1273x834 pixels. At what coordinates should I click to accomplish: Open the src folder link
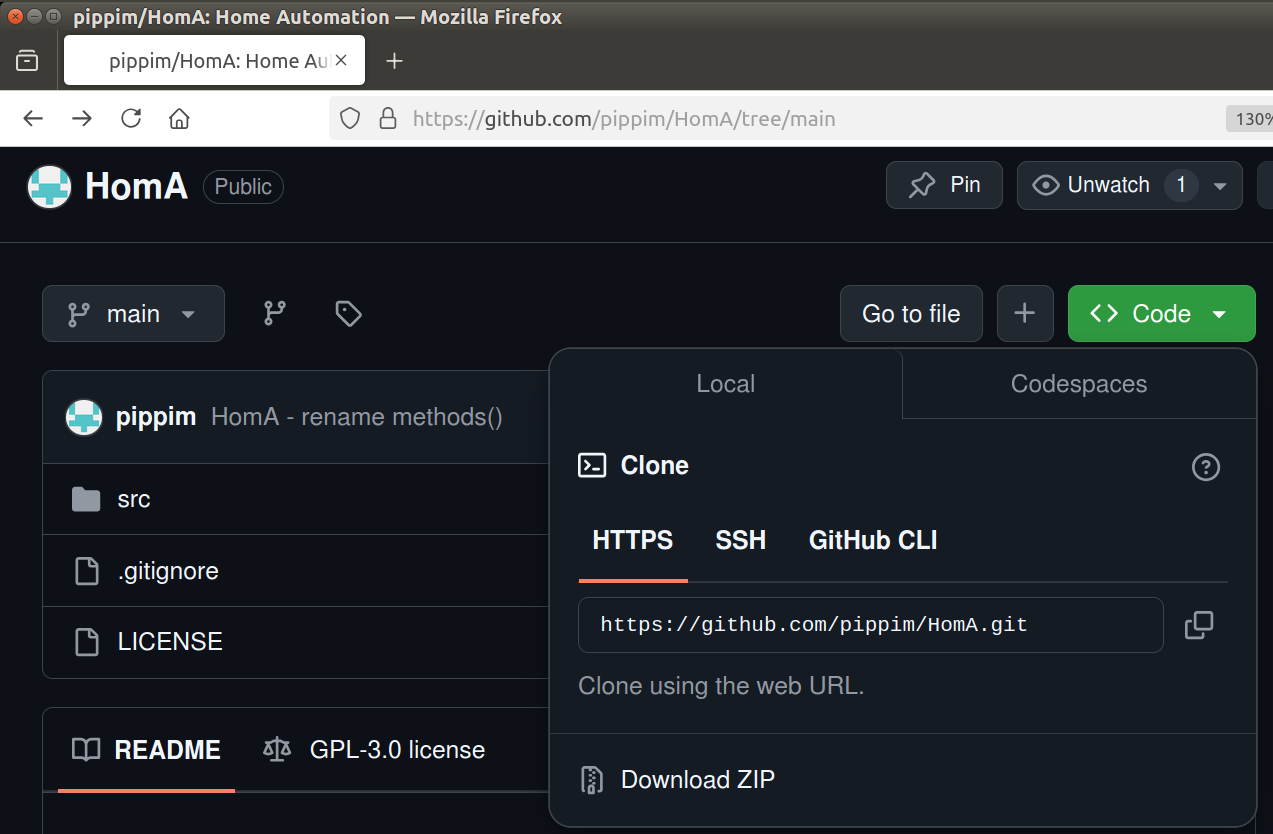click(x=134, y=499)
